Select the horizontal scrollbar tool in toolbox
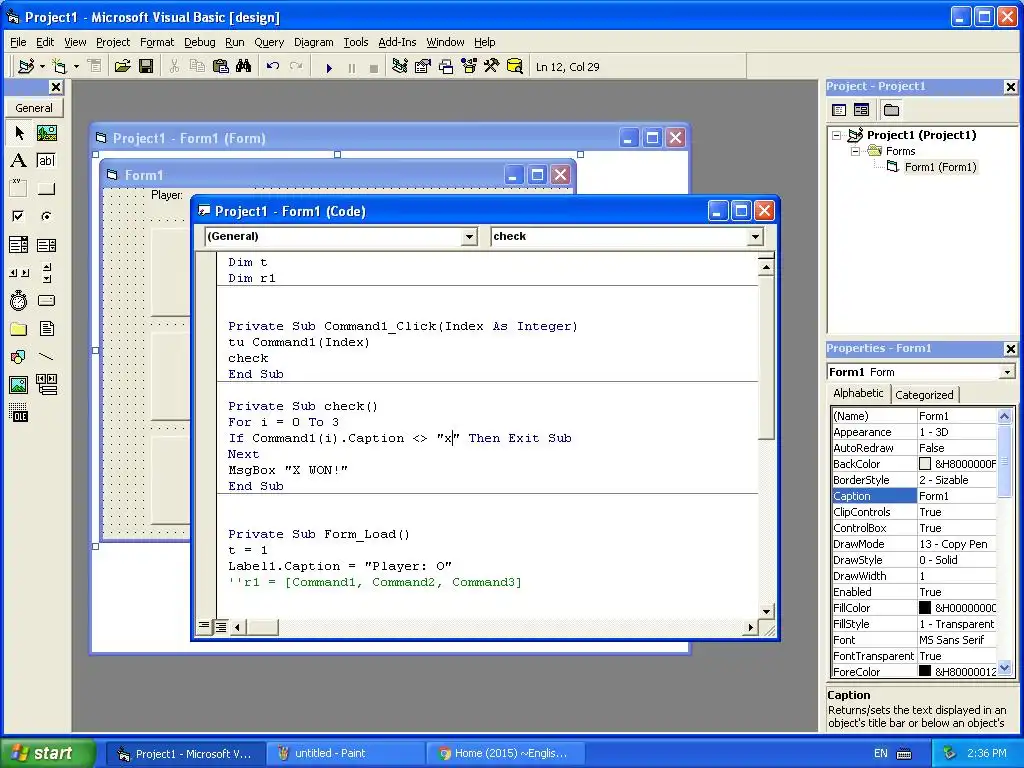The height and width of the screenshot is (768, 1024). (19, 273)
